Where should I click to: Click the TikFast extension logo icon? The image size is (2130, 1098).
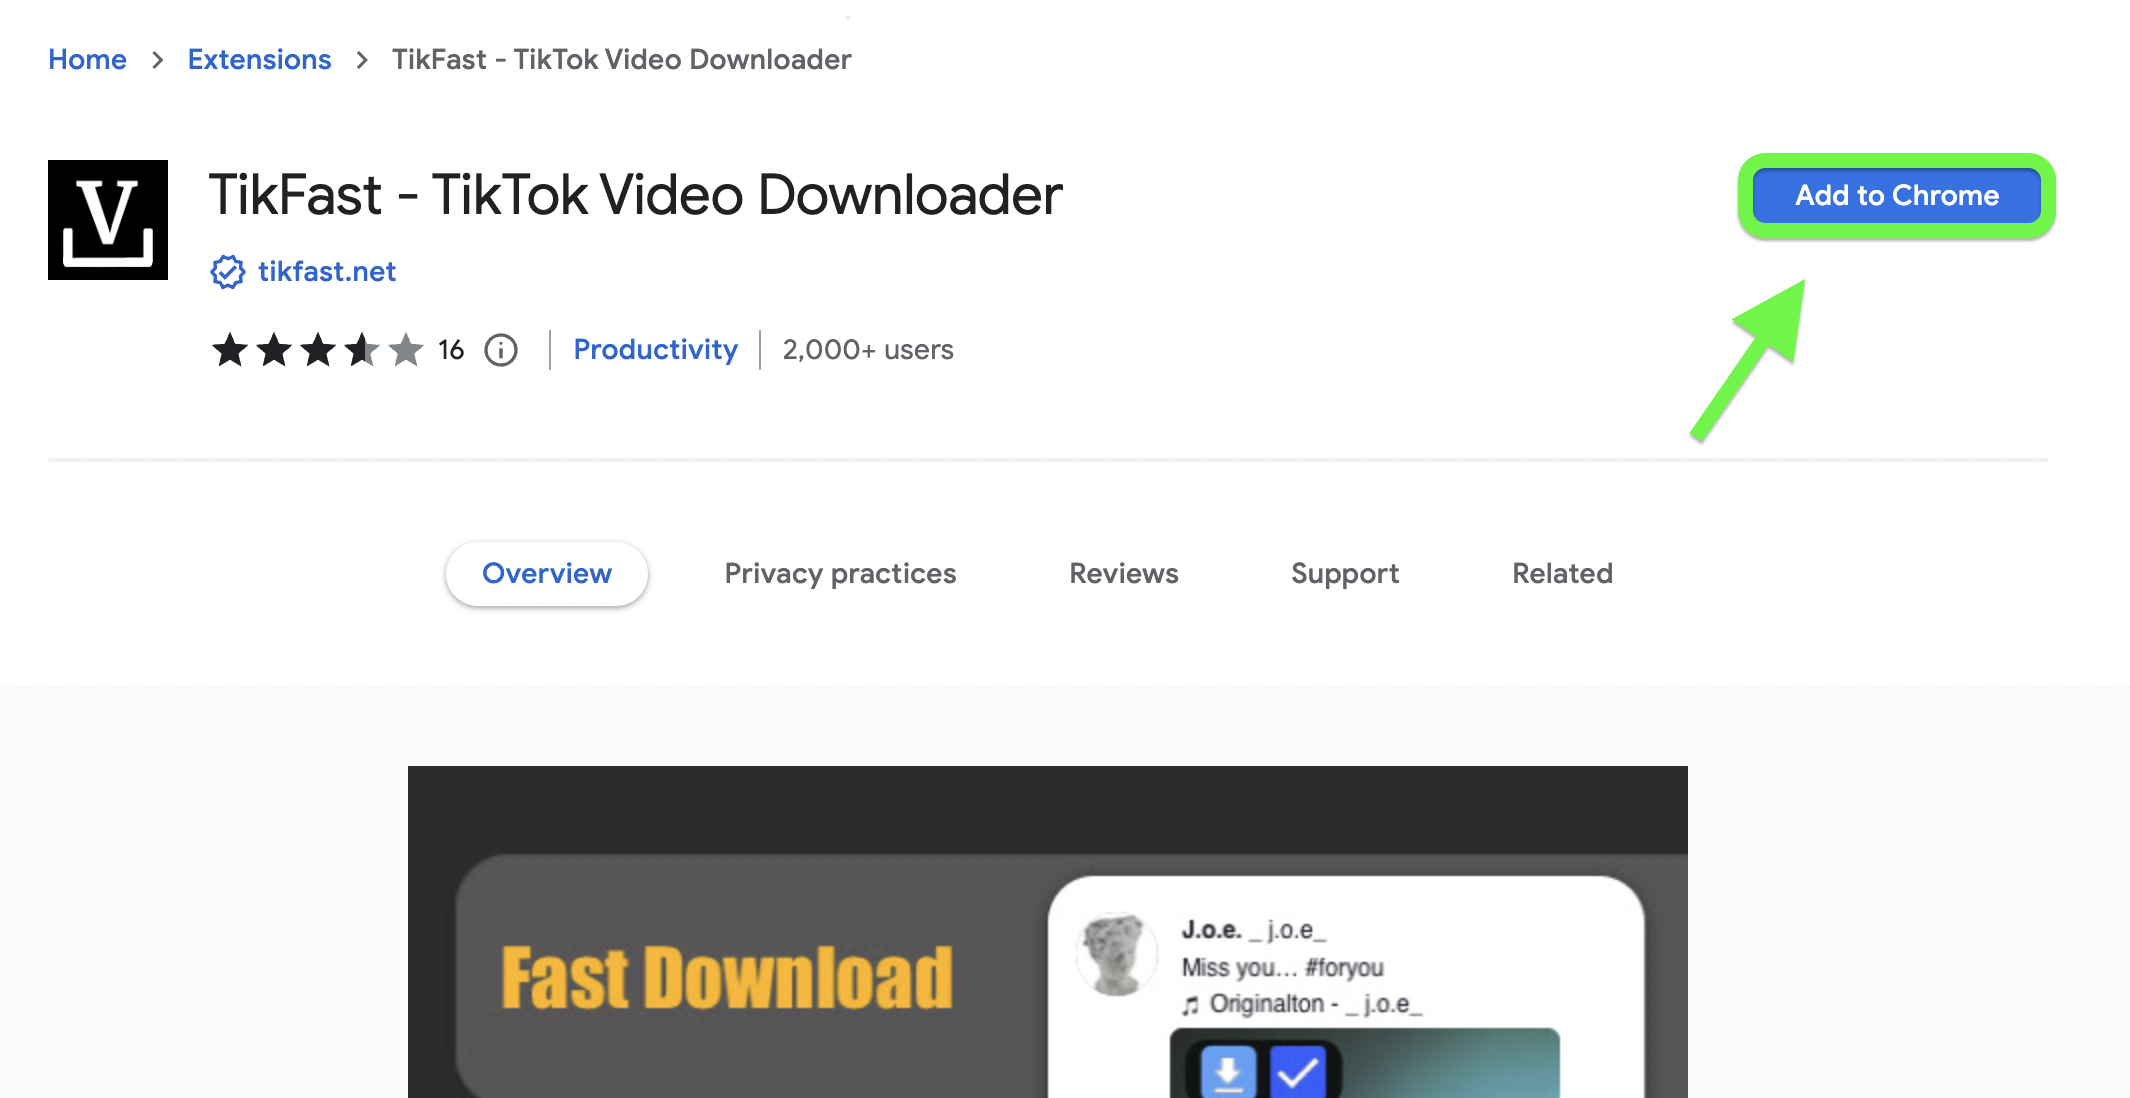(108, 220)
